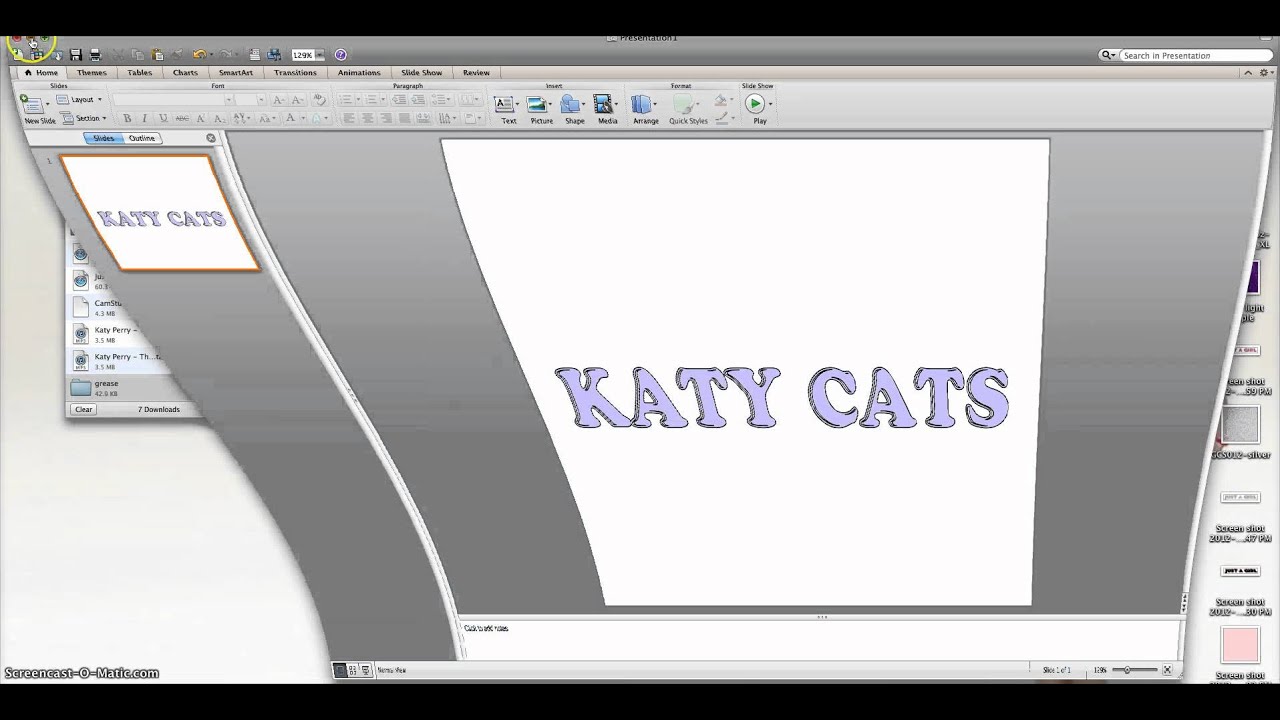The width and height of the screenshot is (1280, 720).
Task: Toggle right text alignment
Action: pos(385,118)
